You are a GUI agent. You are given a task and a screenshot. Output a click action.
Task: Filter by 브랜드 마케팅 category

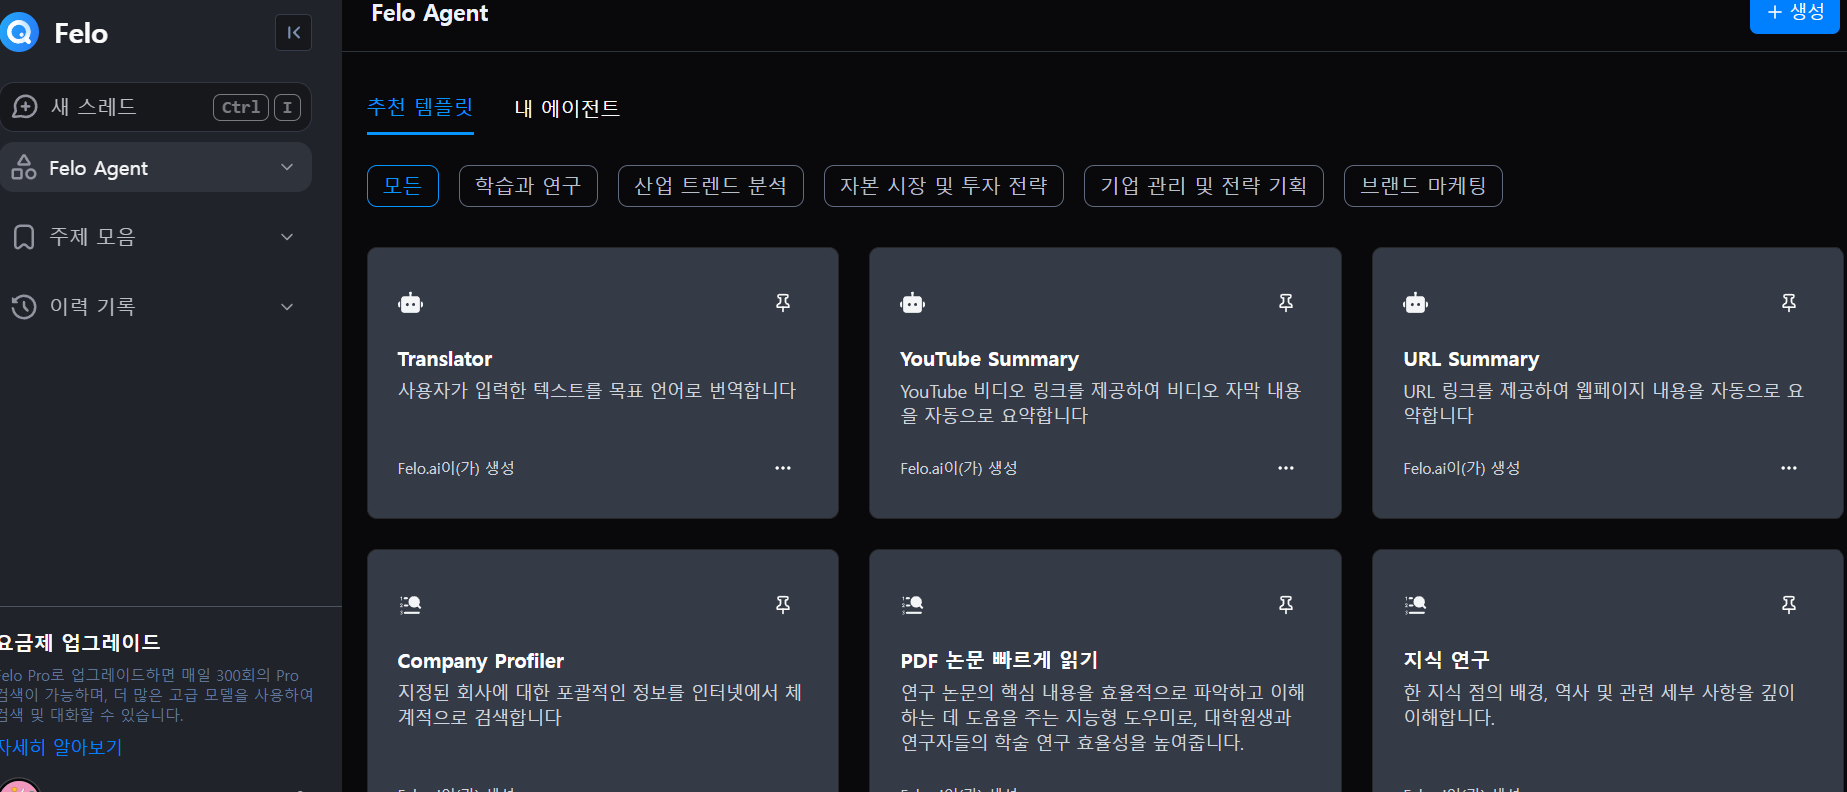click(1423, 186)
